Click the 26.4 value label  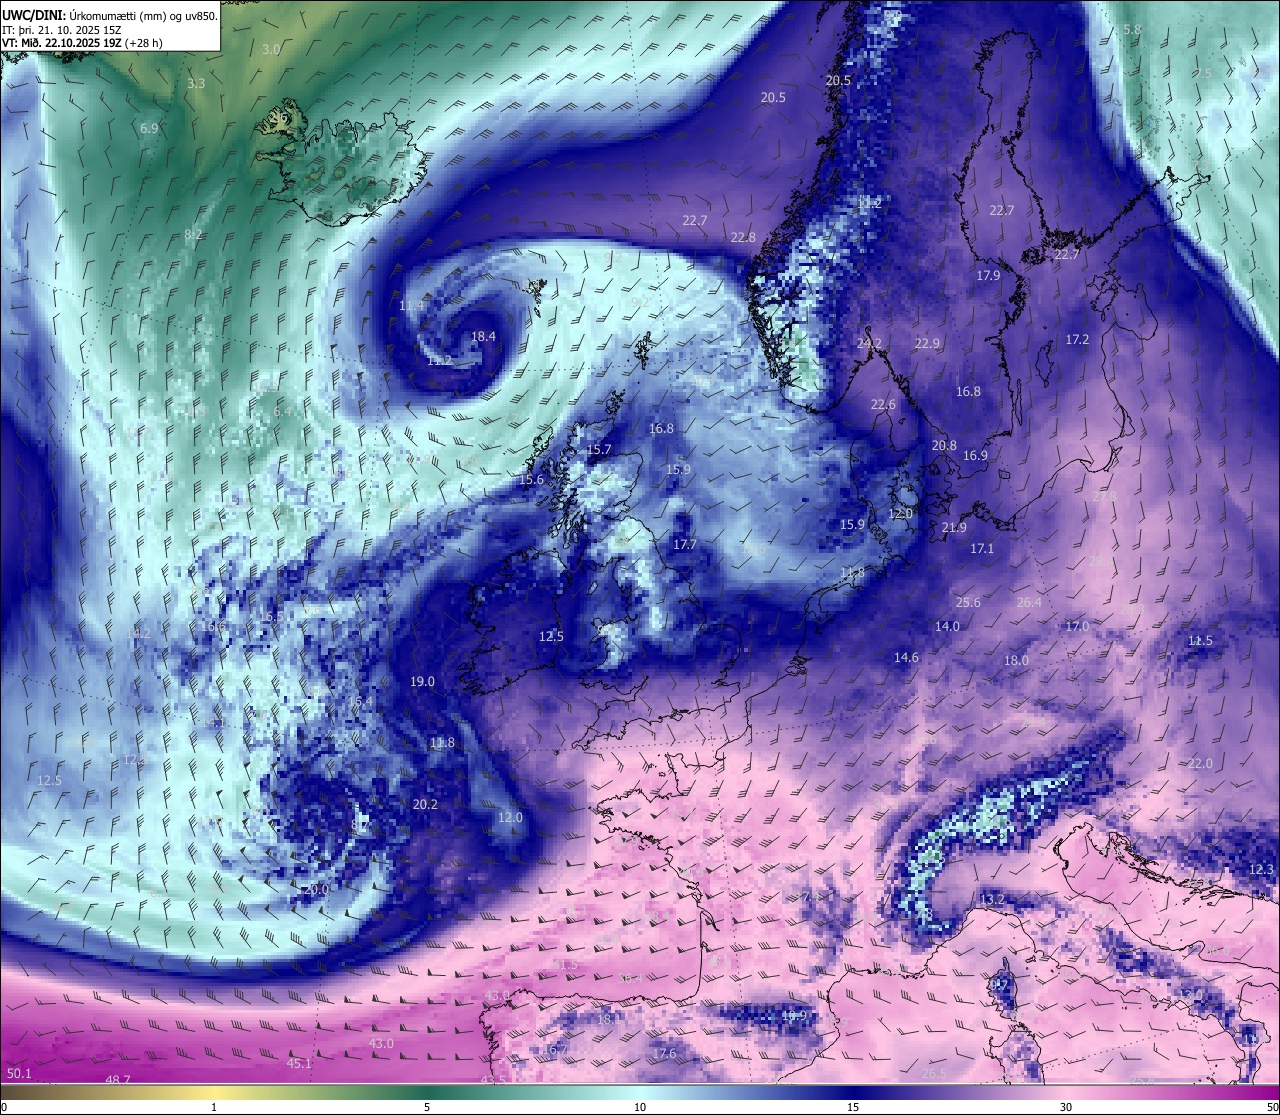[1029, 603]
